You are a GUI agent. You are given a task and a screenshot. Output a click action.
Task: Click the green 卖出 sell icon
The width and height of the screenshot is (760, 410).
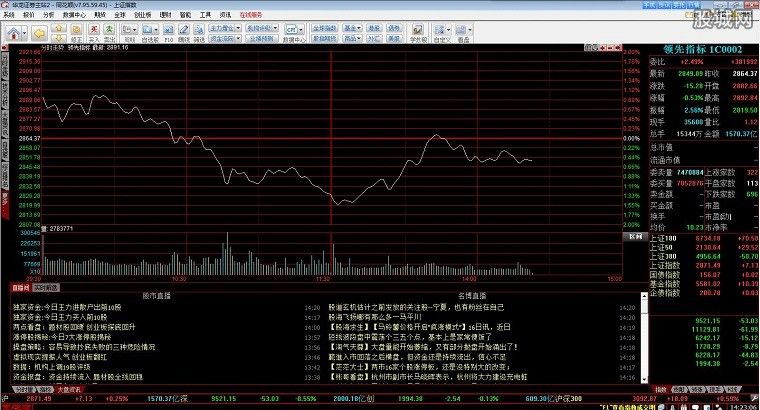point(109,31)
